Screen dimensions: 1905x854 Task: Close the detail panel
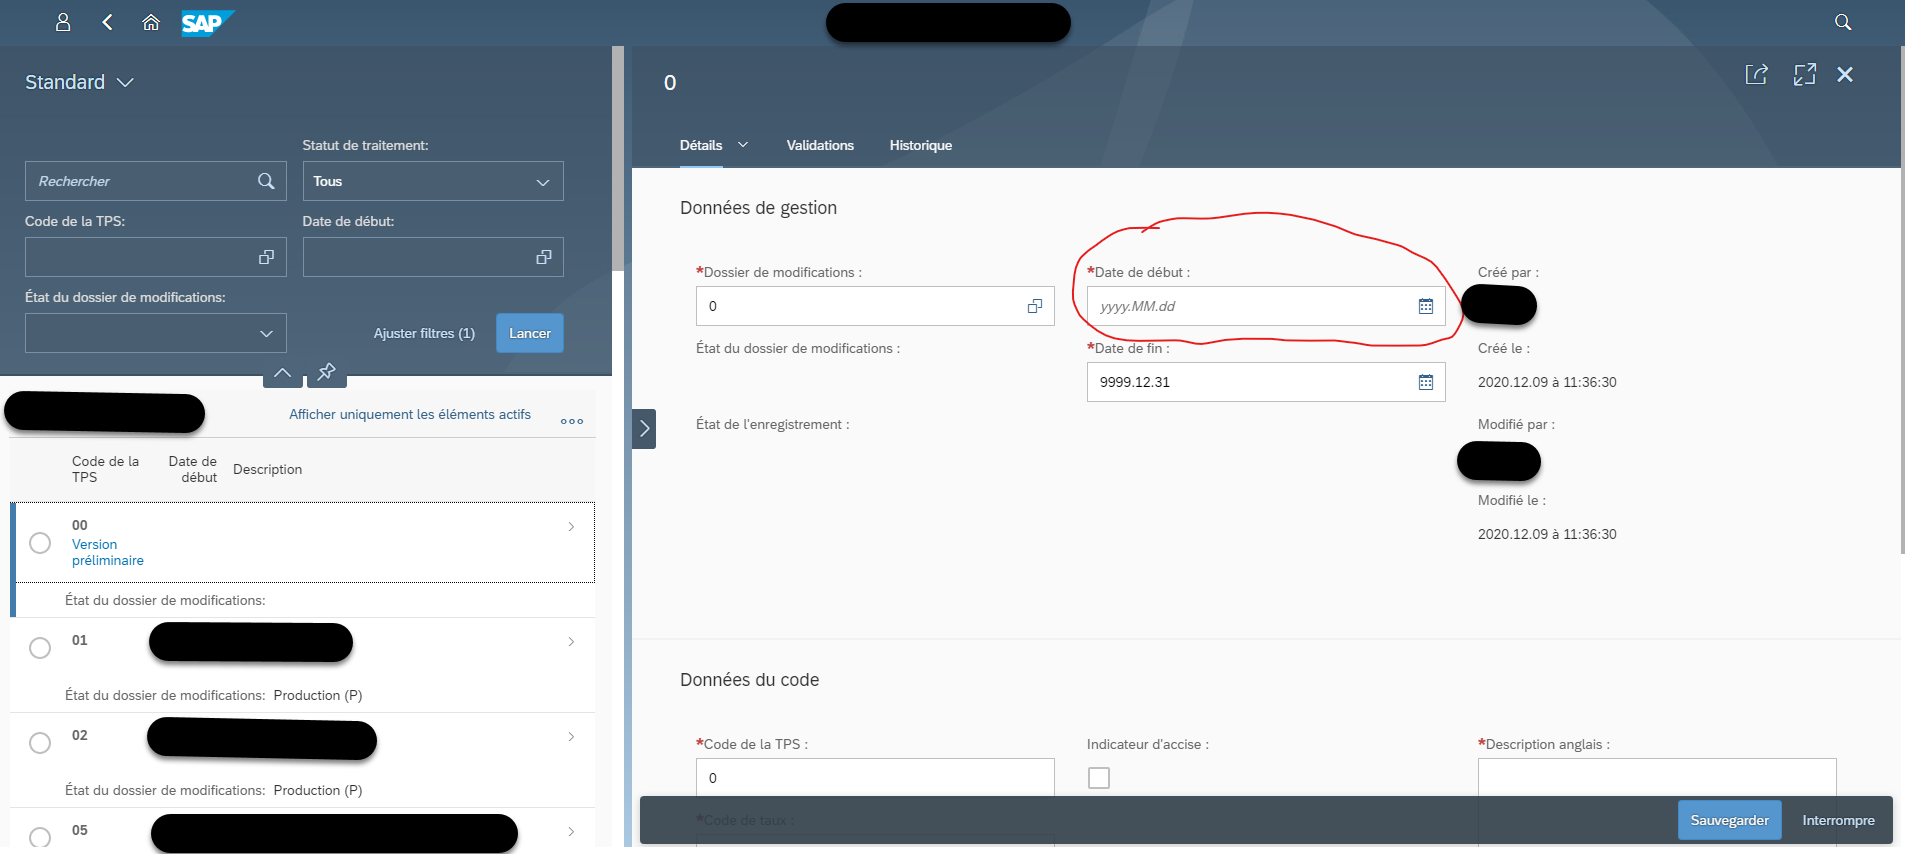(1845, 74)
